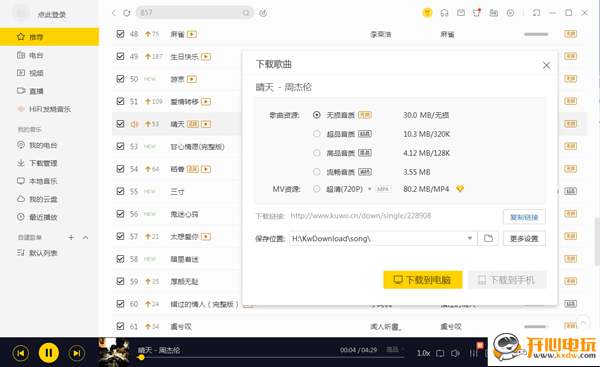The image size is (600, 367).
Task: Open the 1.0x playback speed selector
Action: [x=423, y=353]
